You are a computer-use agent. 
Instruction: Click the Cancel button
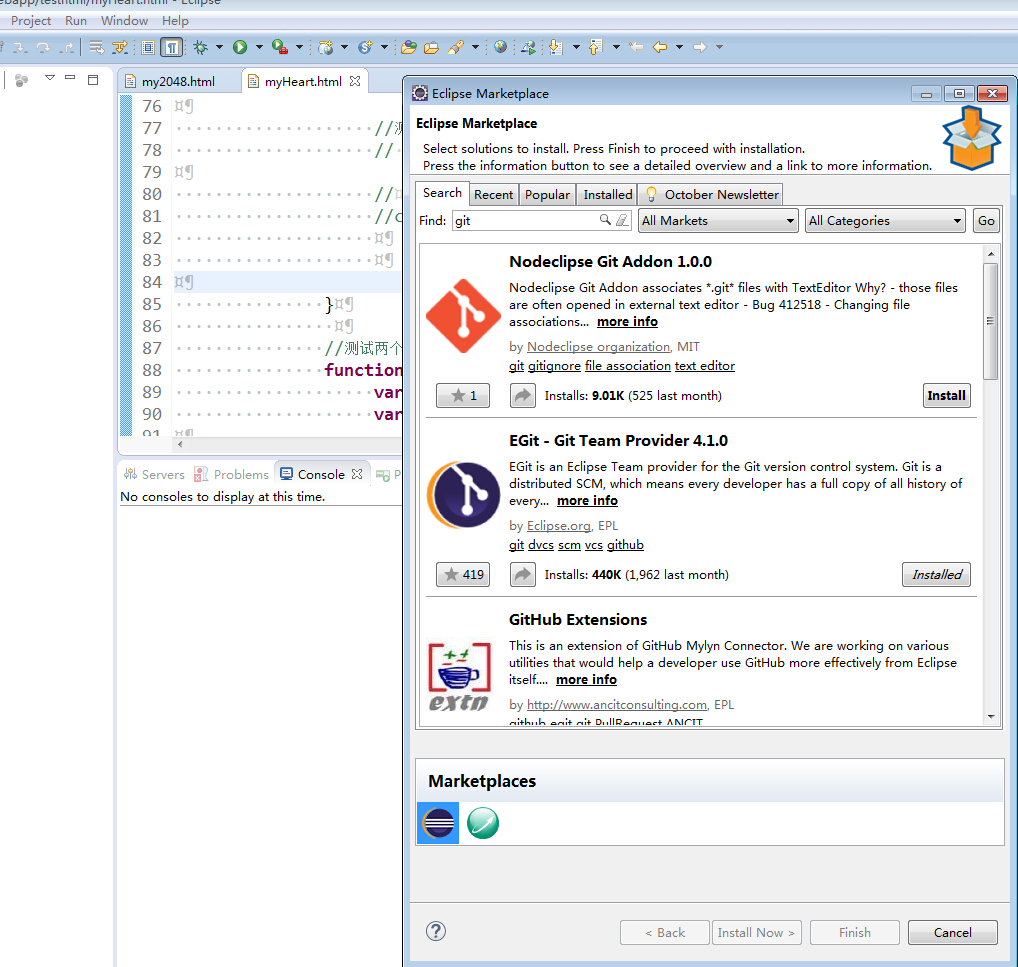click(x=952, y=933)
